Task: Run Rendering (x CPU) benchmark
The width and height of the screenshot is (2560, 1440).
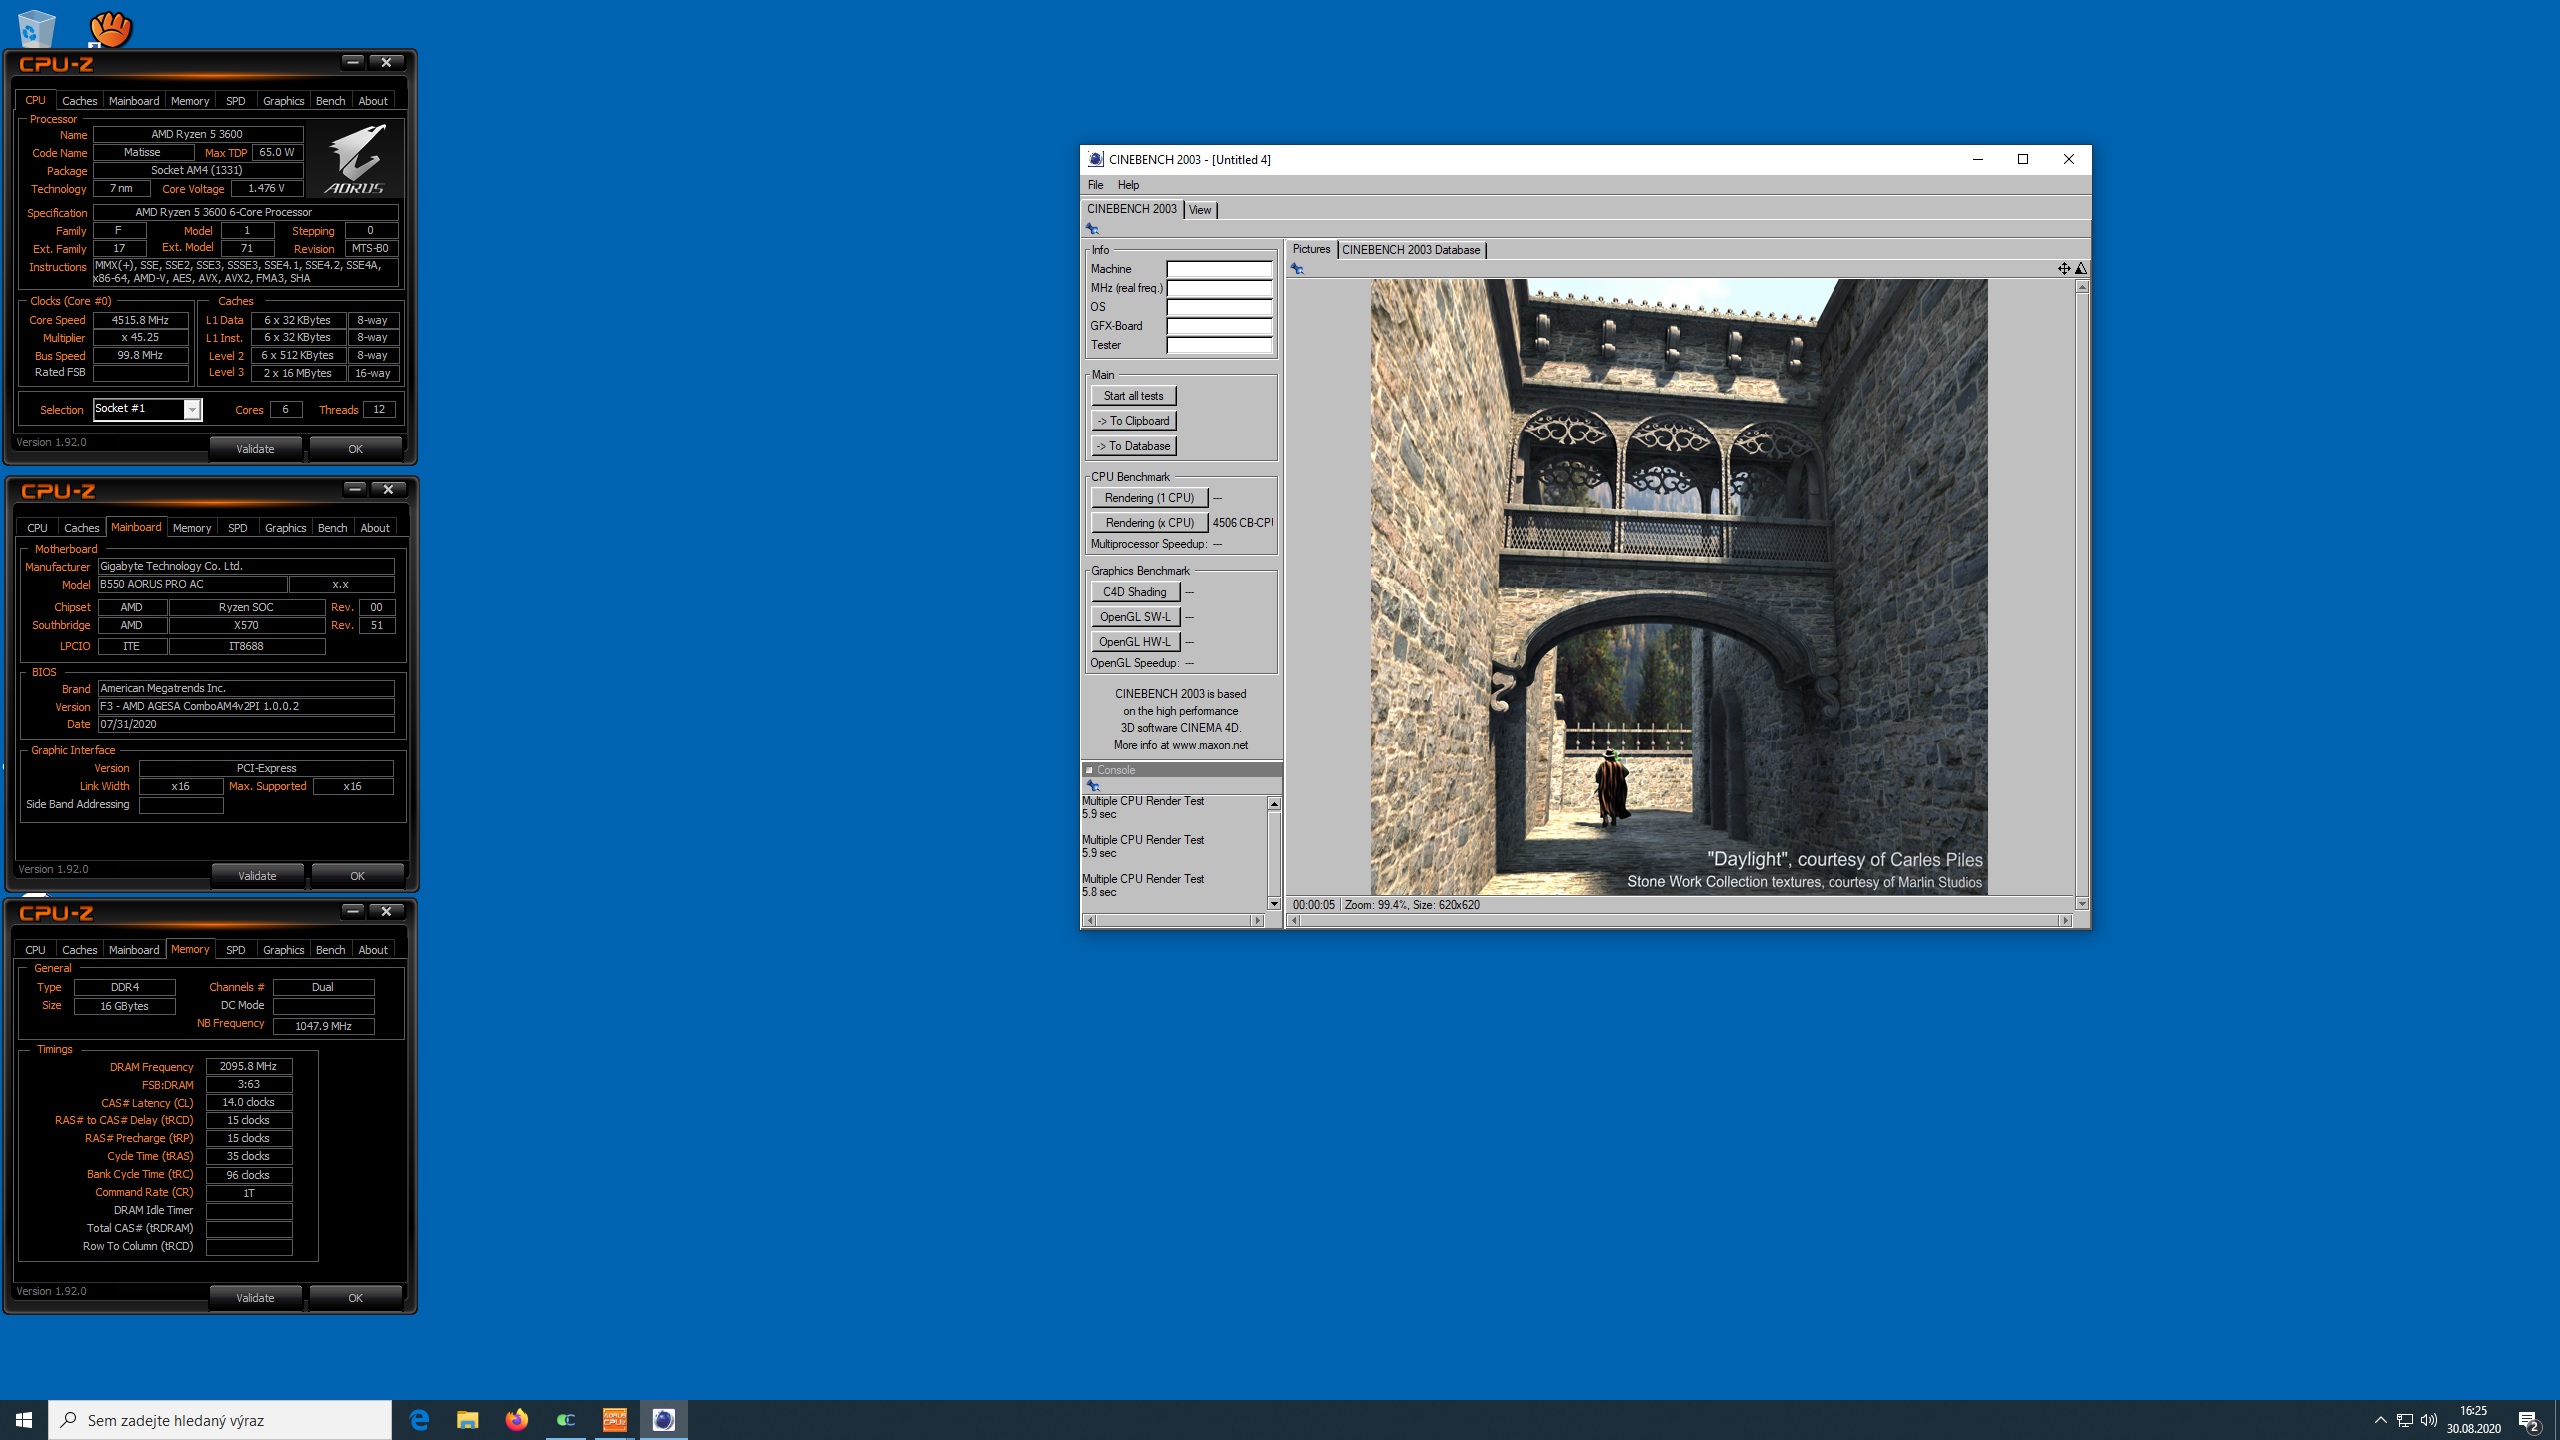Action: pos(1149,523)
